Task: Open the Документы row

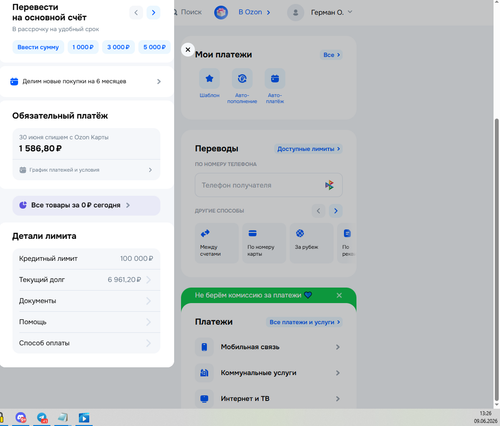Action: click(x=86, y=301)
